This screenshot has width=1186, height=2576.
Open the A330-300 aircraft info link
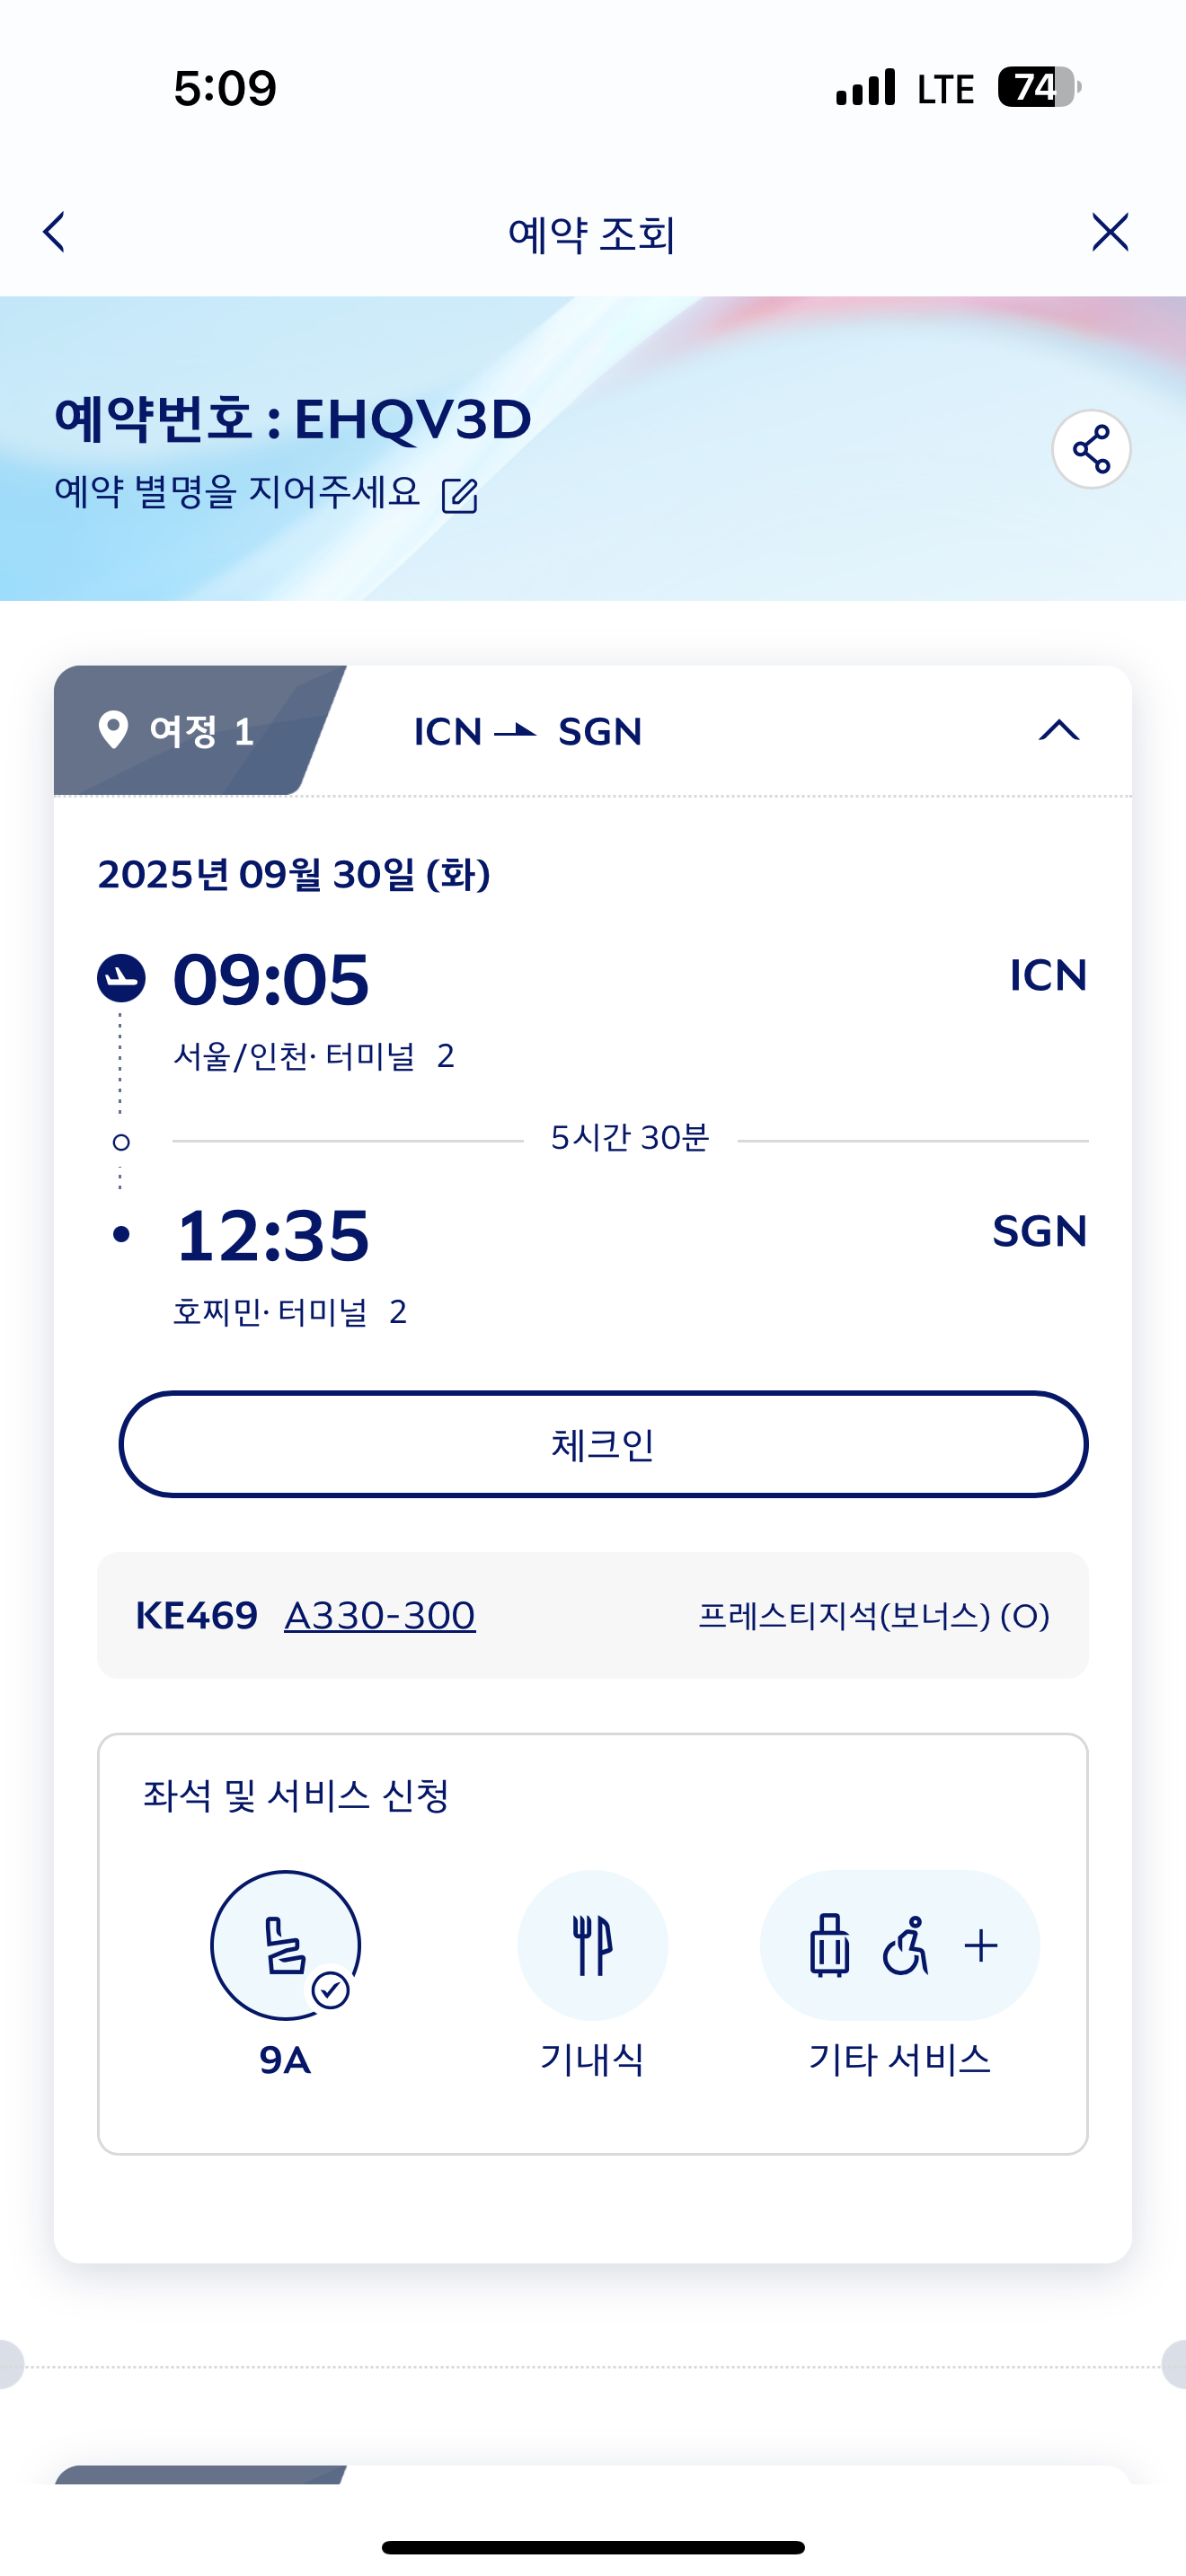point(380,1615)
